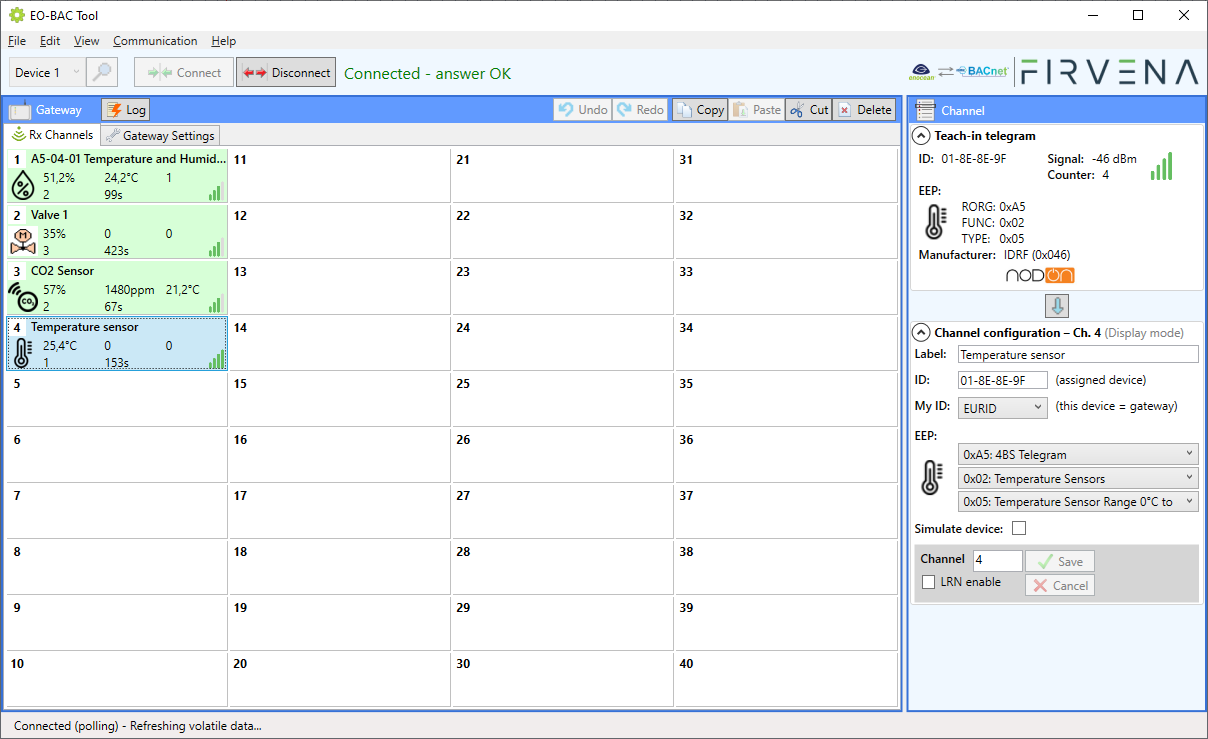Click the Gateway panel icon

[x=20, y=110]
